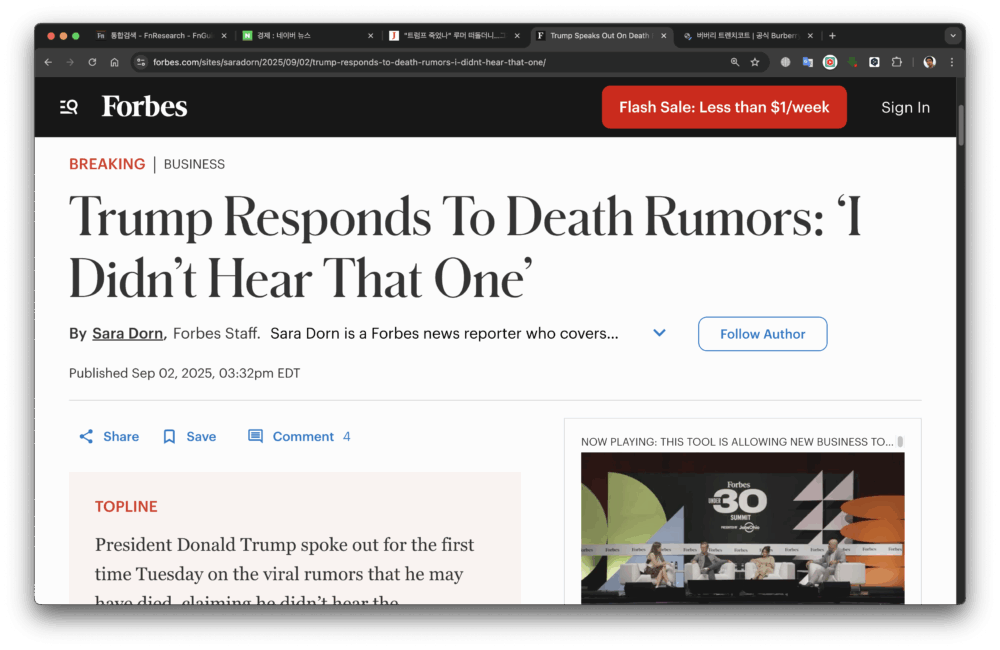Click the published date text

[x=184, y=373]
